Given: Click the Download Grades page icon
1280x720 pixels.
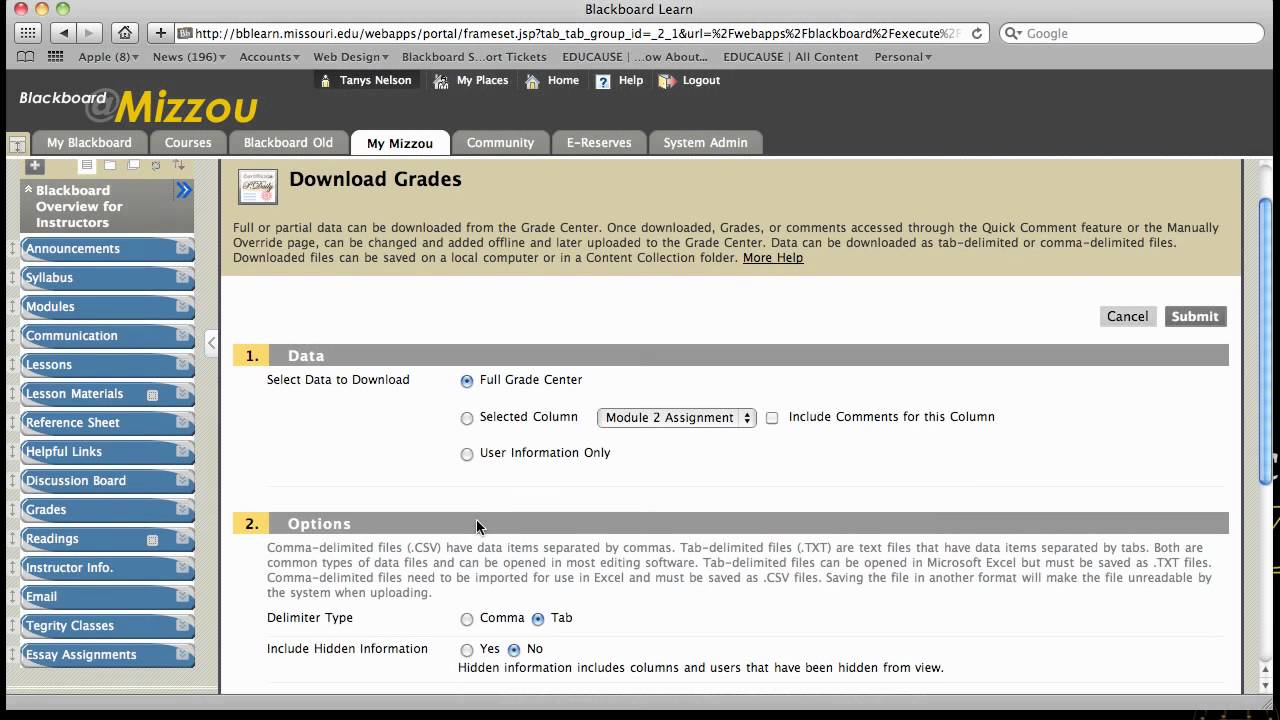Looking at the screenshot, I should [258, 187].
